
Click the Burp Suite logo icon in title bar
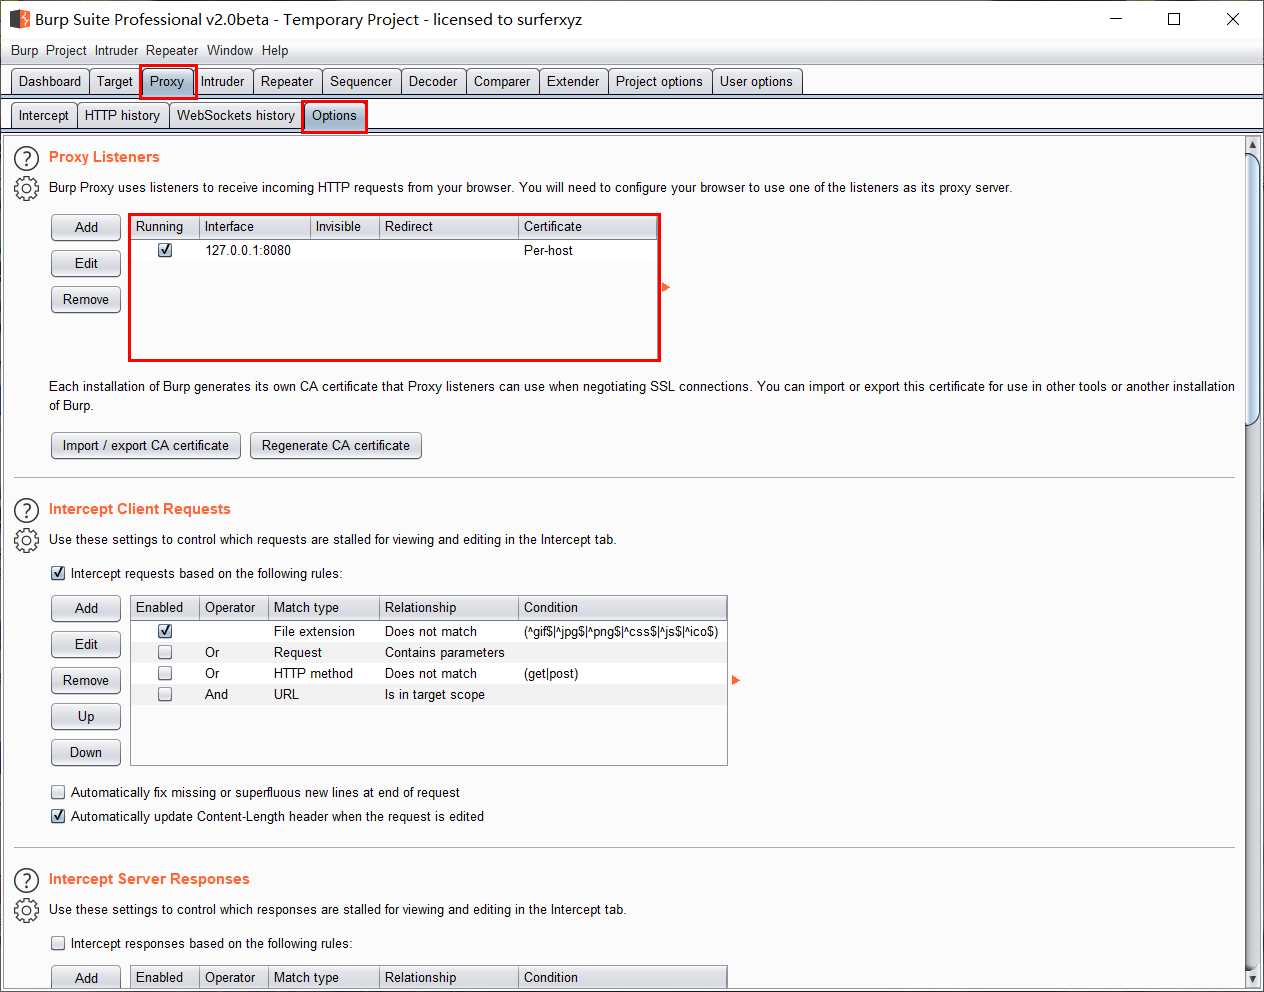19,19
